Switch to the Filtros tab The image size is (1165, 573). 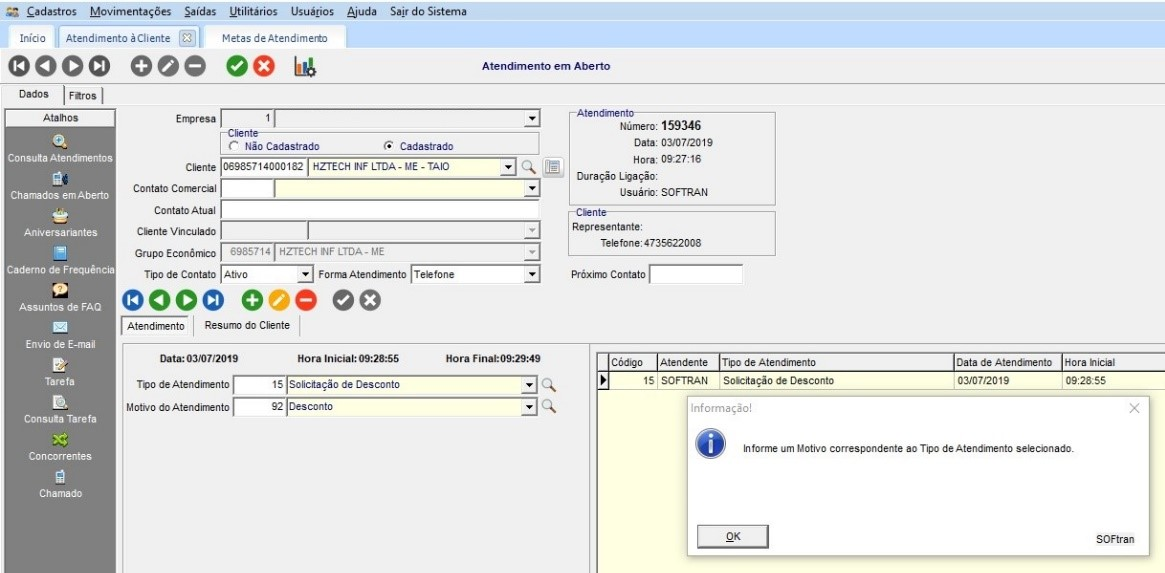[x=83, y=96]
